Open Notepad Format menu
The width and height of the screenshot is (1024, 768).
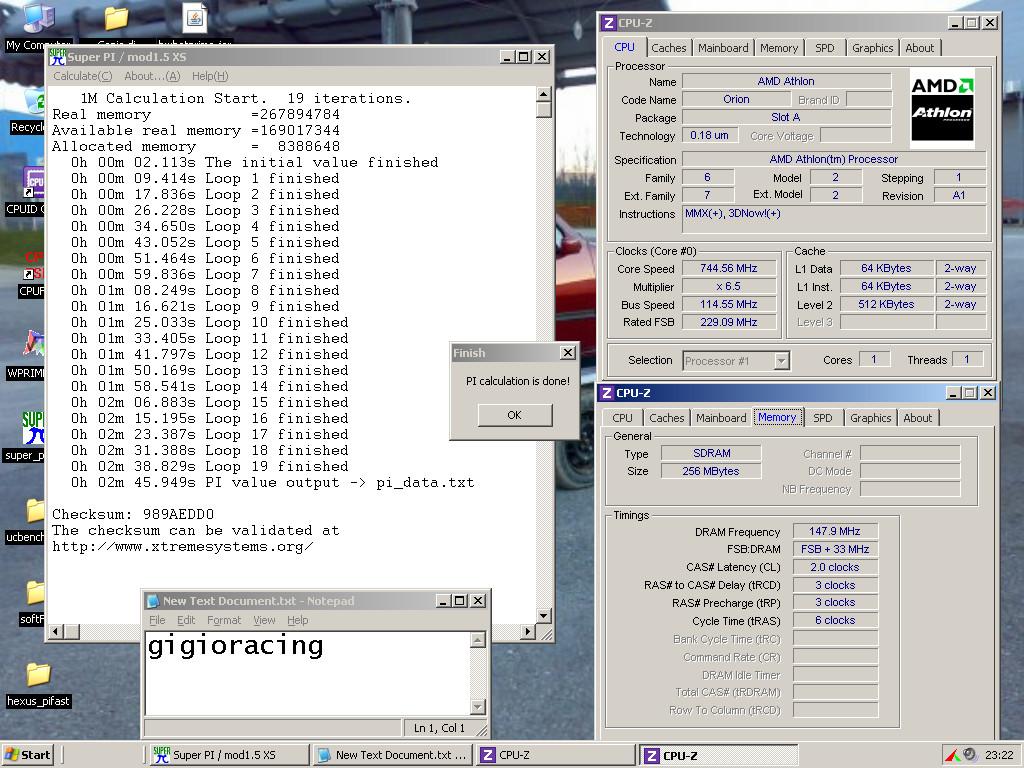[x=224, y=620]
